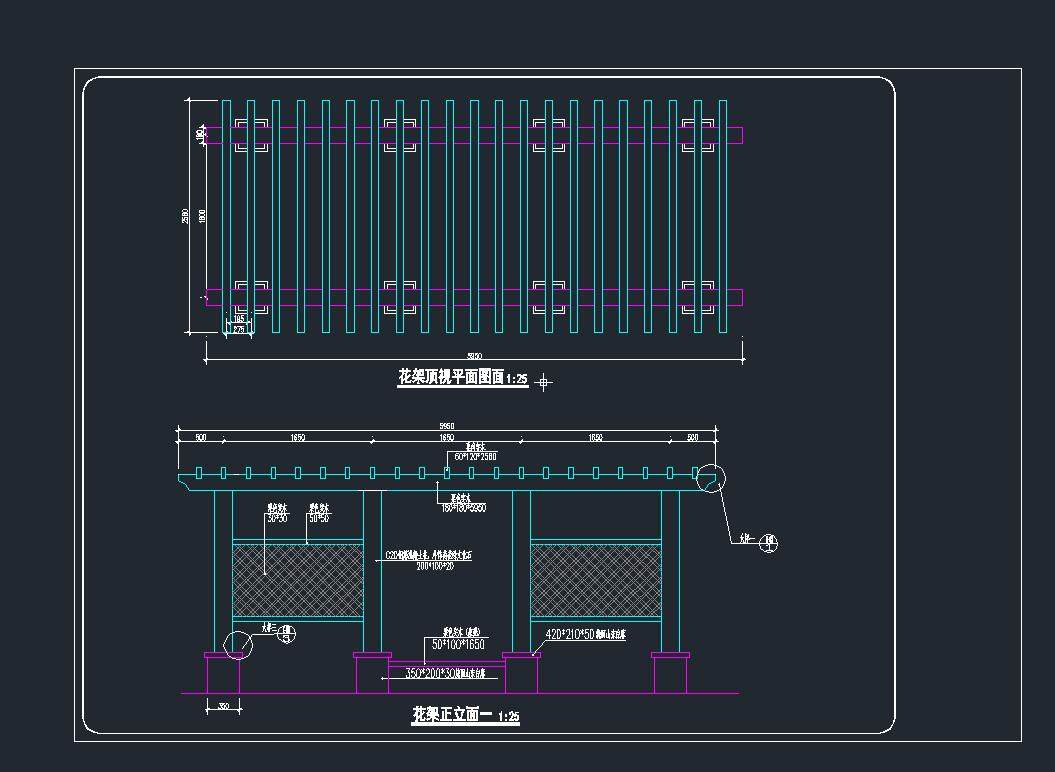
Task: Click the detail callout circle at left column base
Action: coord(239,645)
